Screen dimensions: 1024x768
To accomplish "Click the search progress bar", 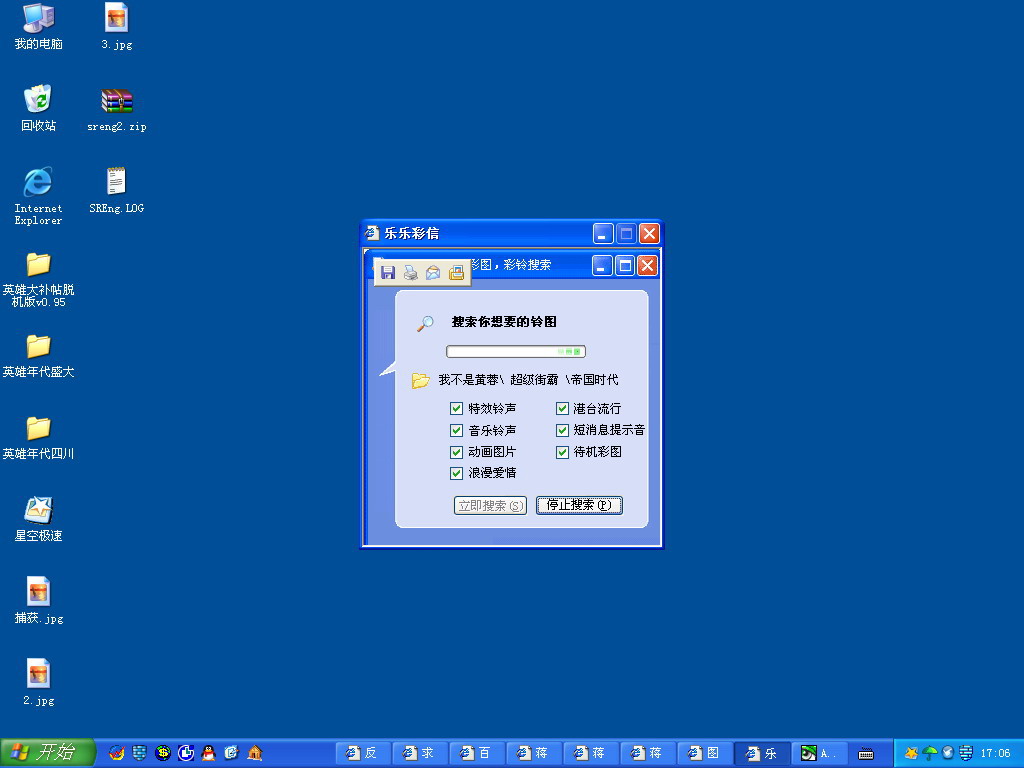I will [515, 352].
